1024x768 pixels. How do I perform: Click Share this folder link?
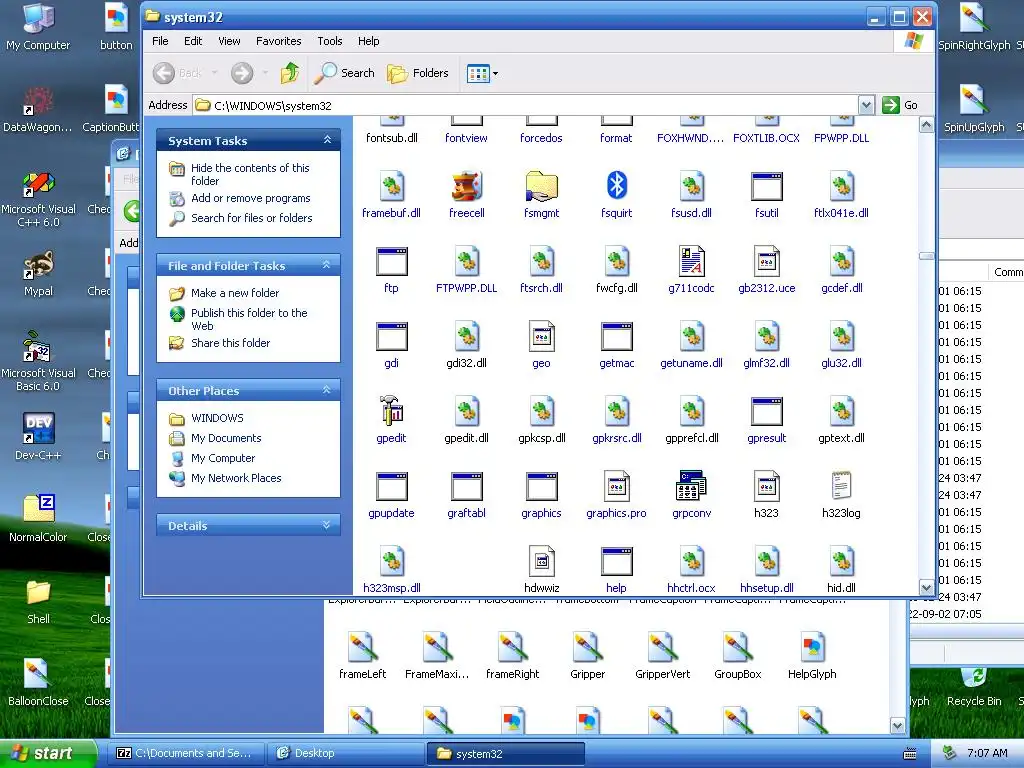click(x=231, y=343)
